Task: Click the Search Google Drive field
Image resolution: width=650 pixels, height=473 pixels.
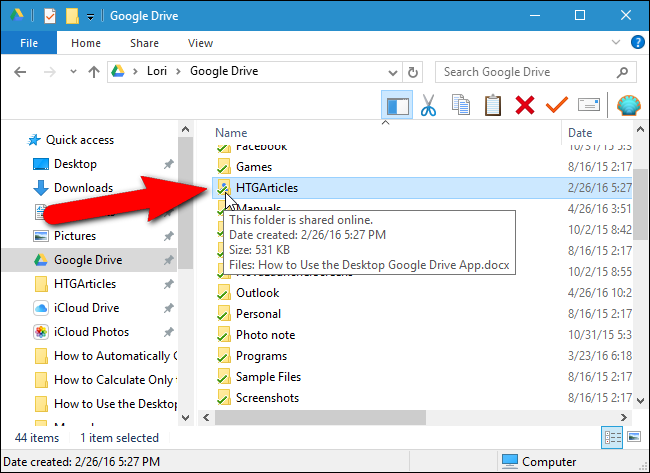Action: [535, 72]
